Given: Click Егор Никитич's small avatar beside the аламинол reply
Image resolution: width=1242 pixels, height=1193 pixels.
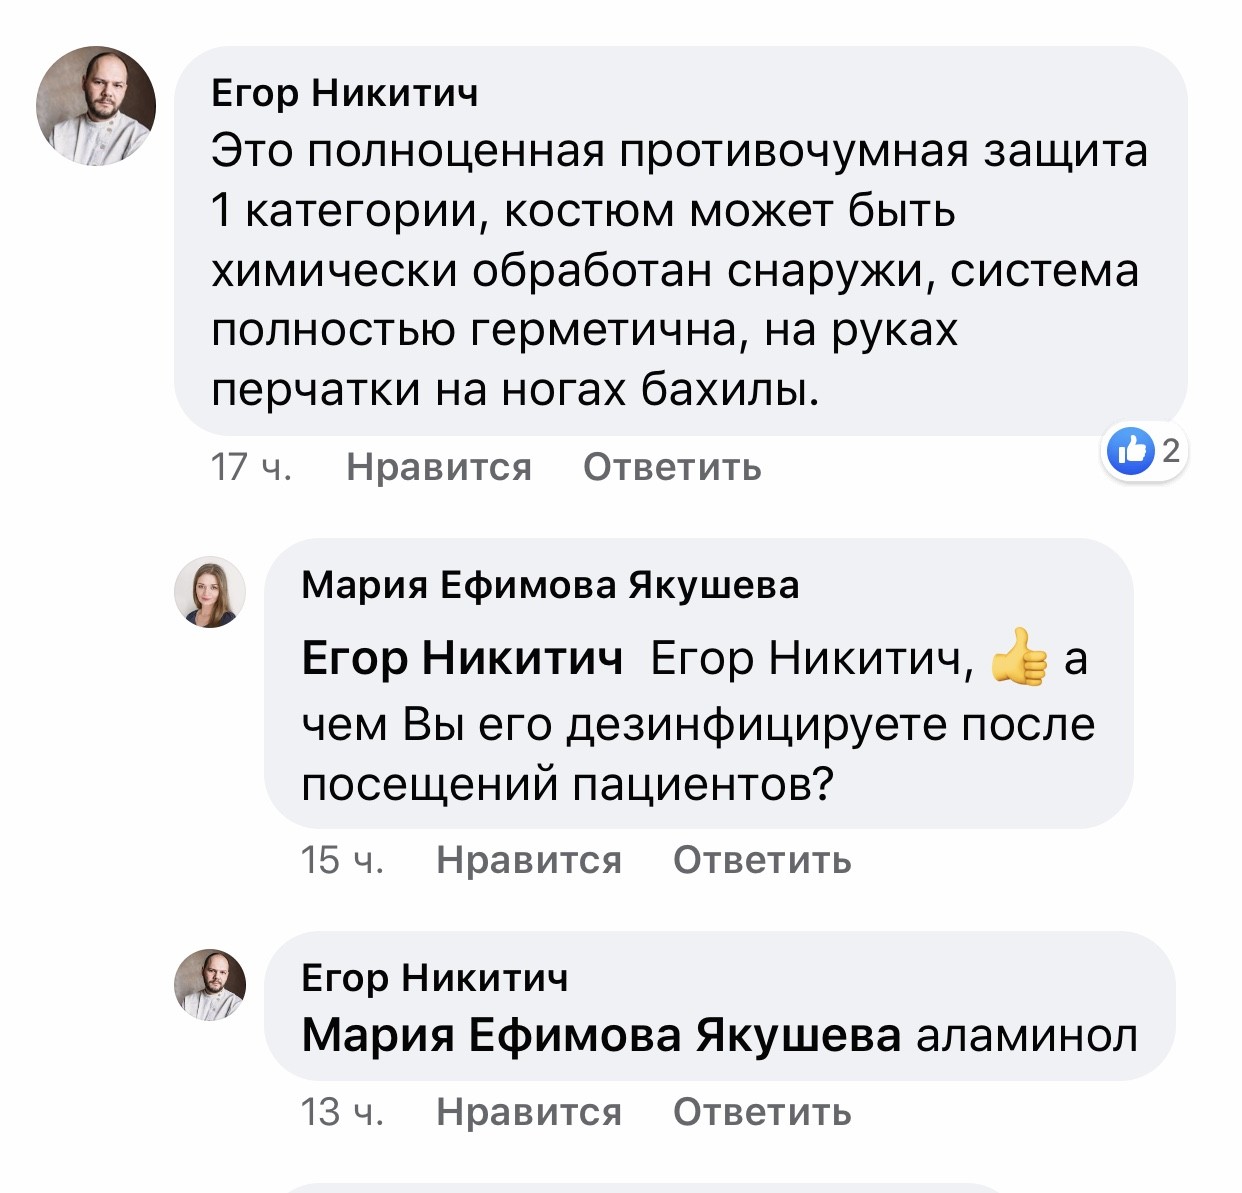Looking at the screenshot, I should coord(210,984).
